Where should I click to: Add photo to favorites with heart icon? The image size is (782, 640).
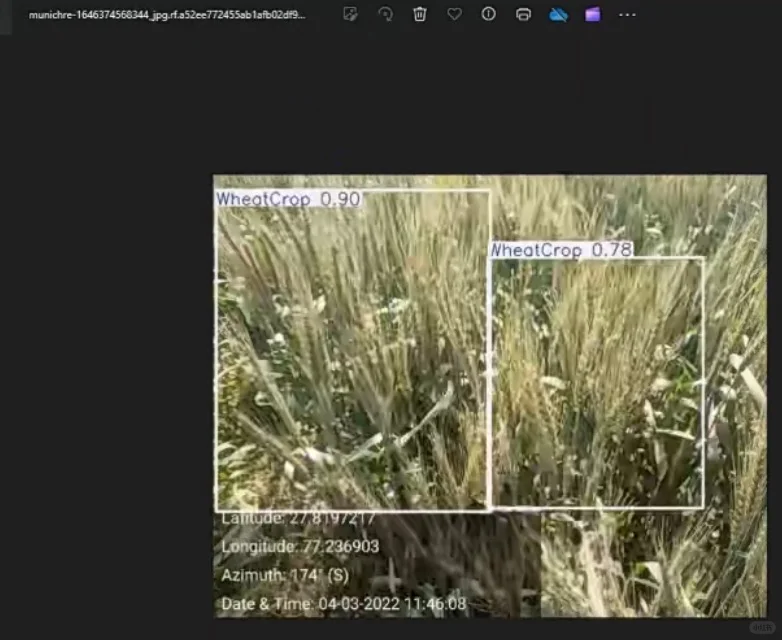click(x=454, y=14)
